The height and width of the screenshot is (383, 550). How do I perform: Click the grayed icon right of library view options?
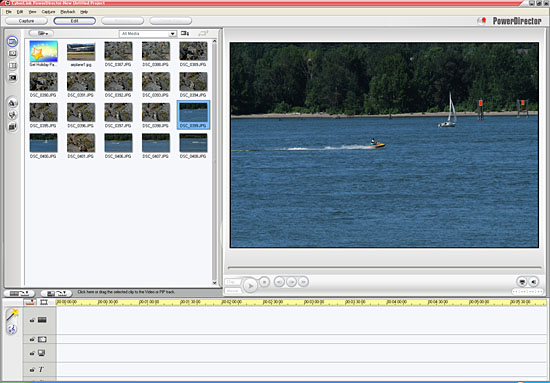pos(203,34)
